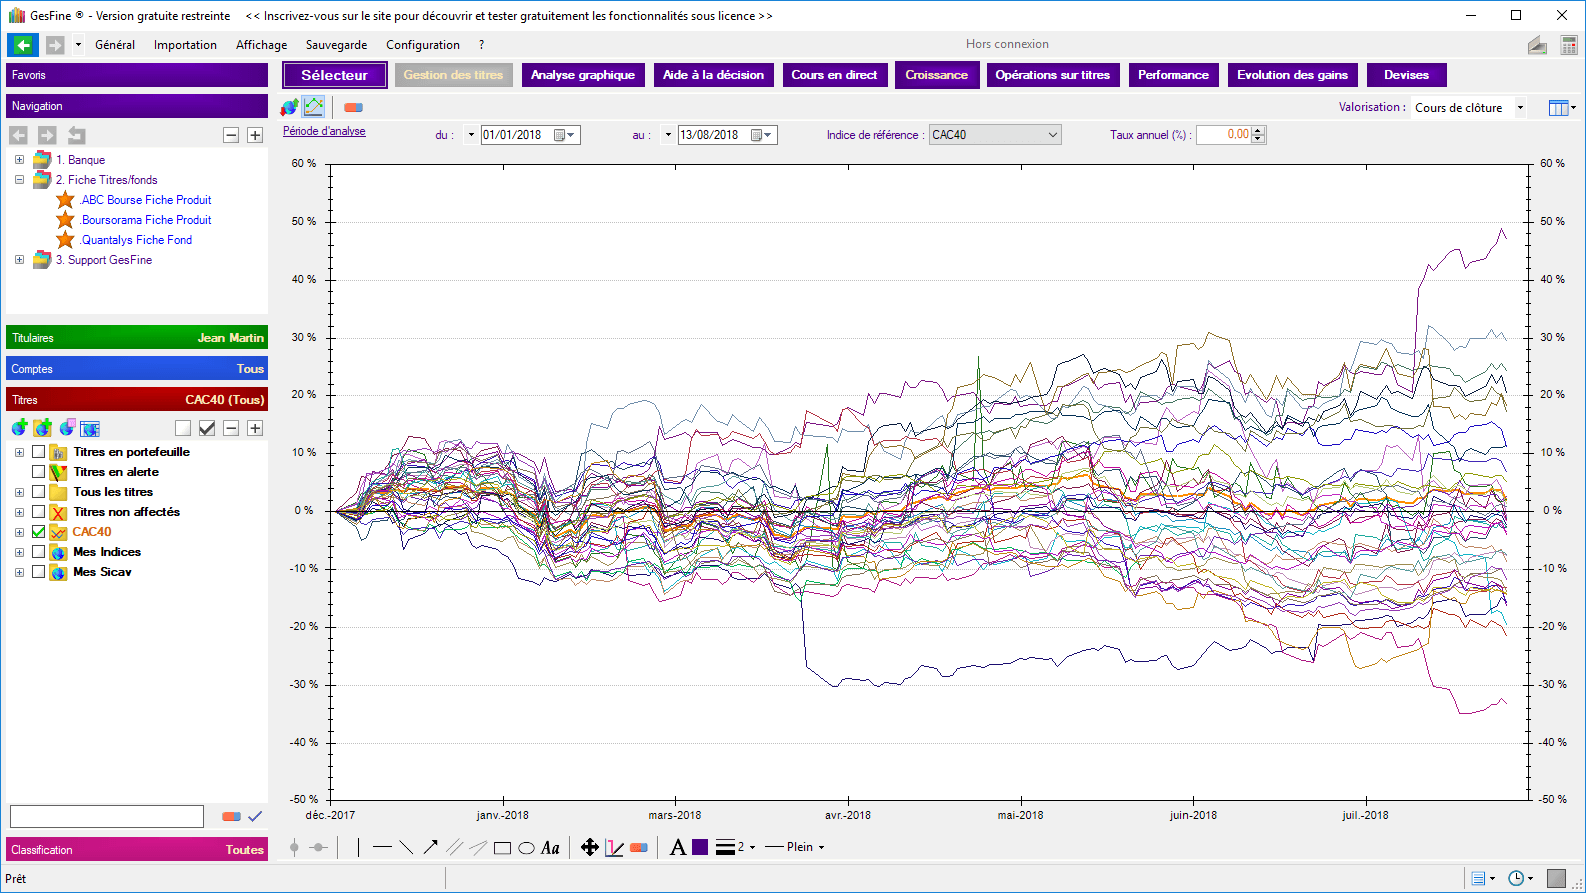The image size is (1586, 893).
Task: Toggle the line chart view icon
Action: click(x=314, y=106)
